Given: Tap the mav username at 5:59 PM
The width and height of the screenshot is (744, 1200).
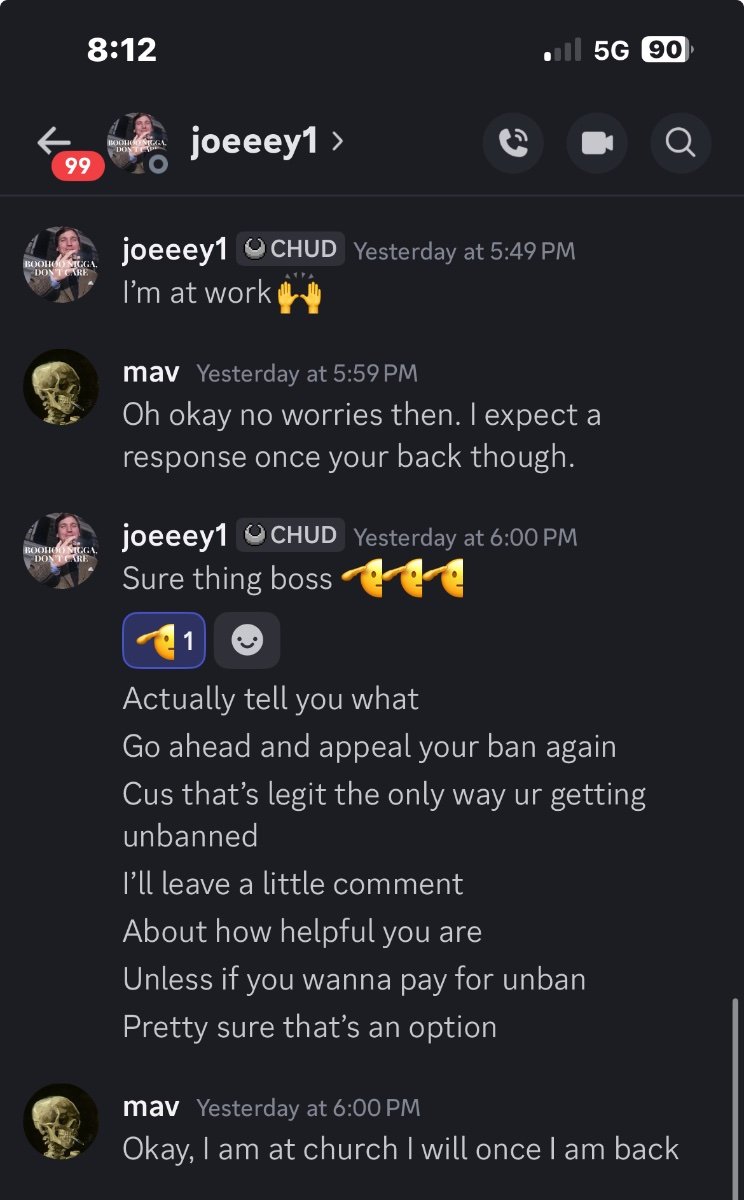Looking at the screenshot, I should 151,373.
